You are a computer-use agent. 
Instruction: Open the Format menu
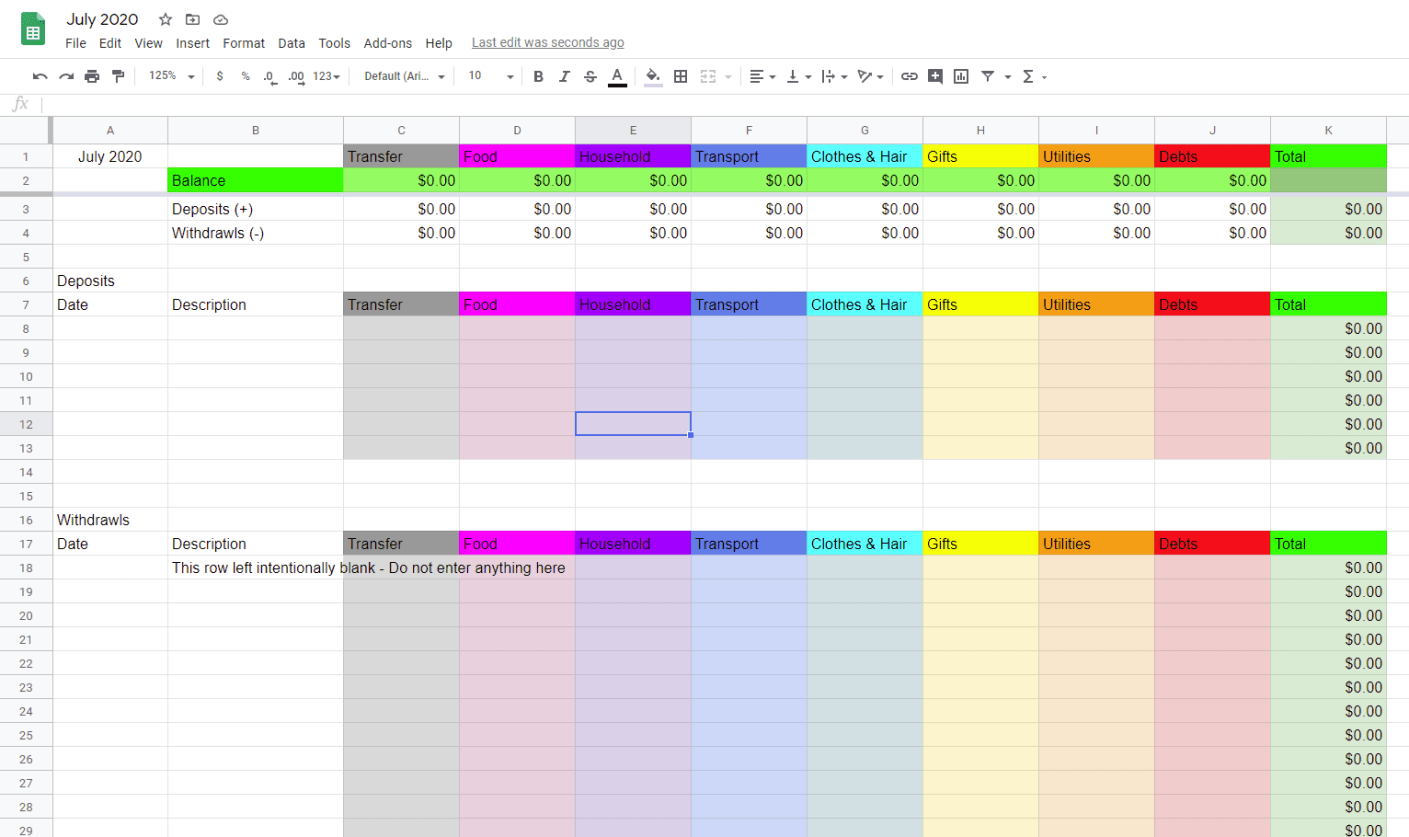tap(244, 43)
